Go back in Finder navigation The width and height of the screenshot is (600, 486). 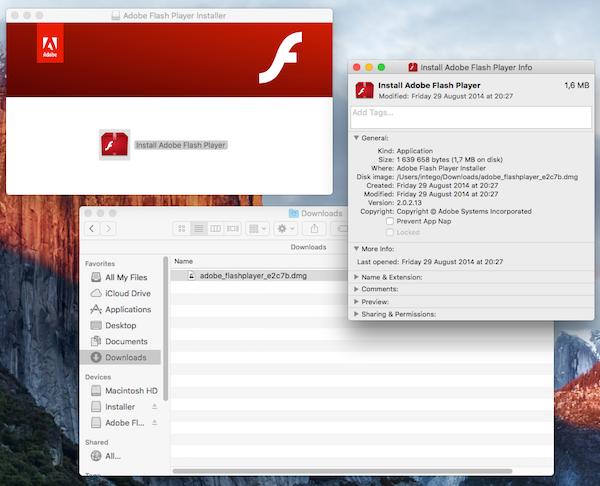click(x=92, y=229)
